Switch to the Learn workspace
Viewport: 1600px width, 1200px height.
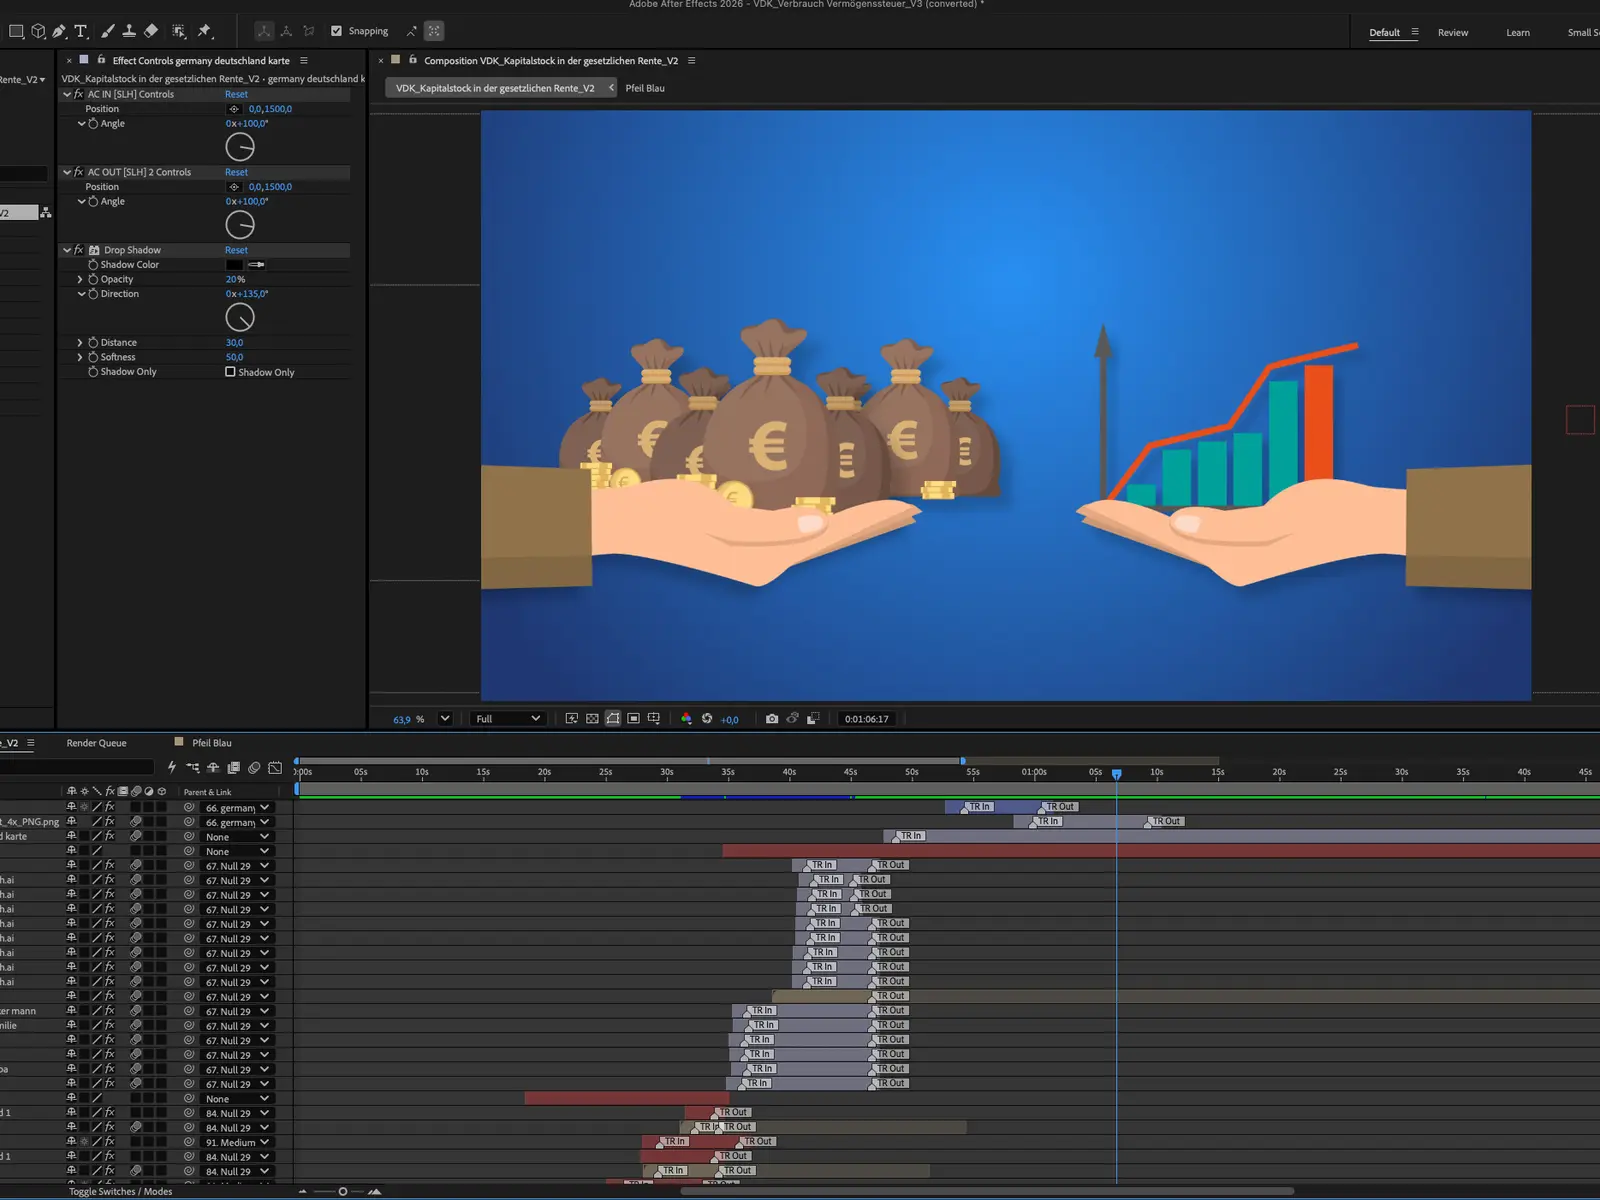(1518, 32)
